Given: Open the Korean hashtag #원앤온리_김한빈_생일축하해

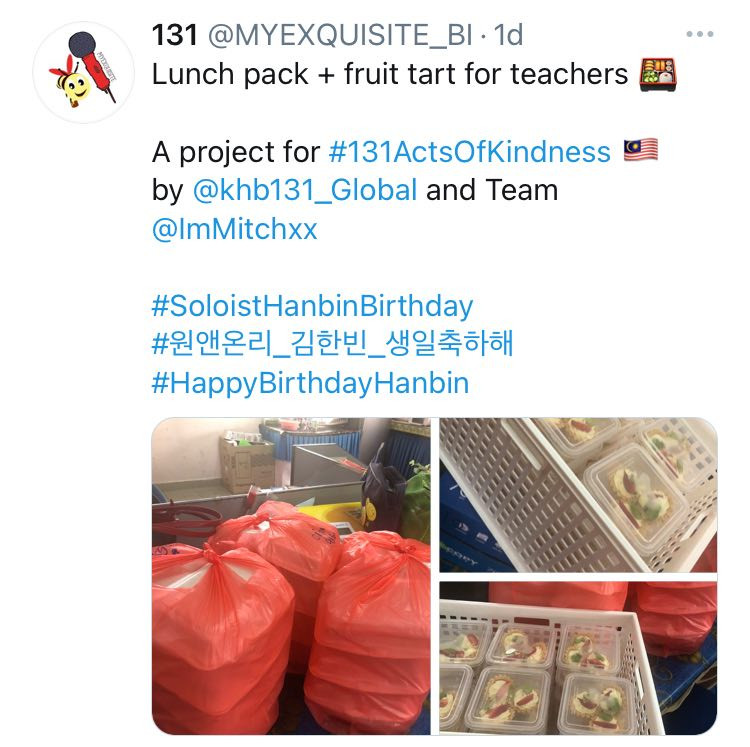Looking at the screenshot, I should click(x=332, y=343).
